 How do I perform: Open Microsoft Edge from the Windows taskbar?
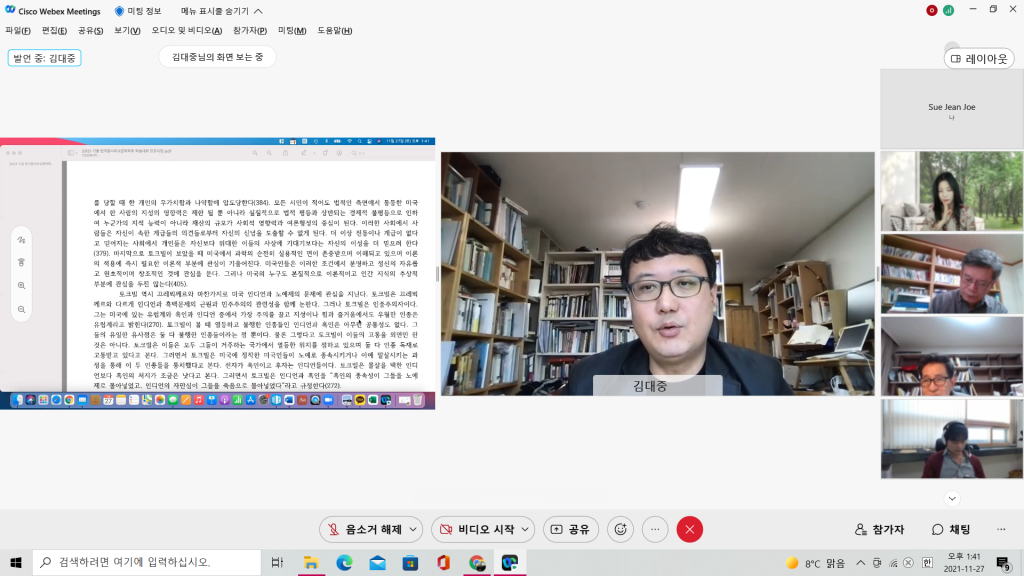coord(343,563)
